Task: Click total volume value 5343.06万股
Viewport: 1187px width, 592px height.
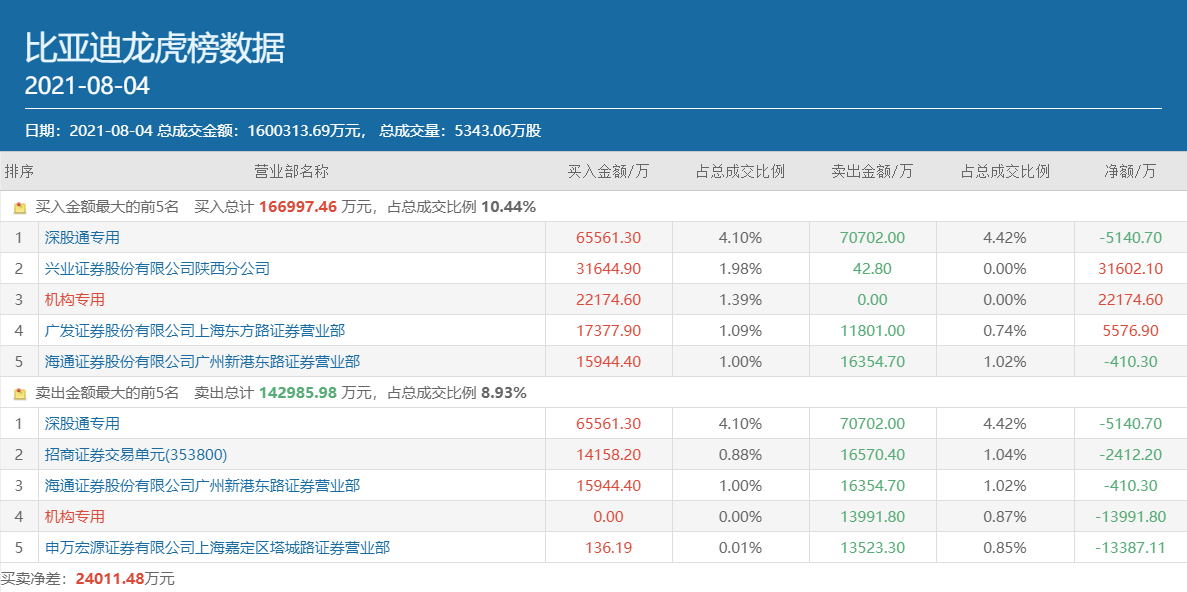Action: 498,131
